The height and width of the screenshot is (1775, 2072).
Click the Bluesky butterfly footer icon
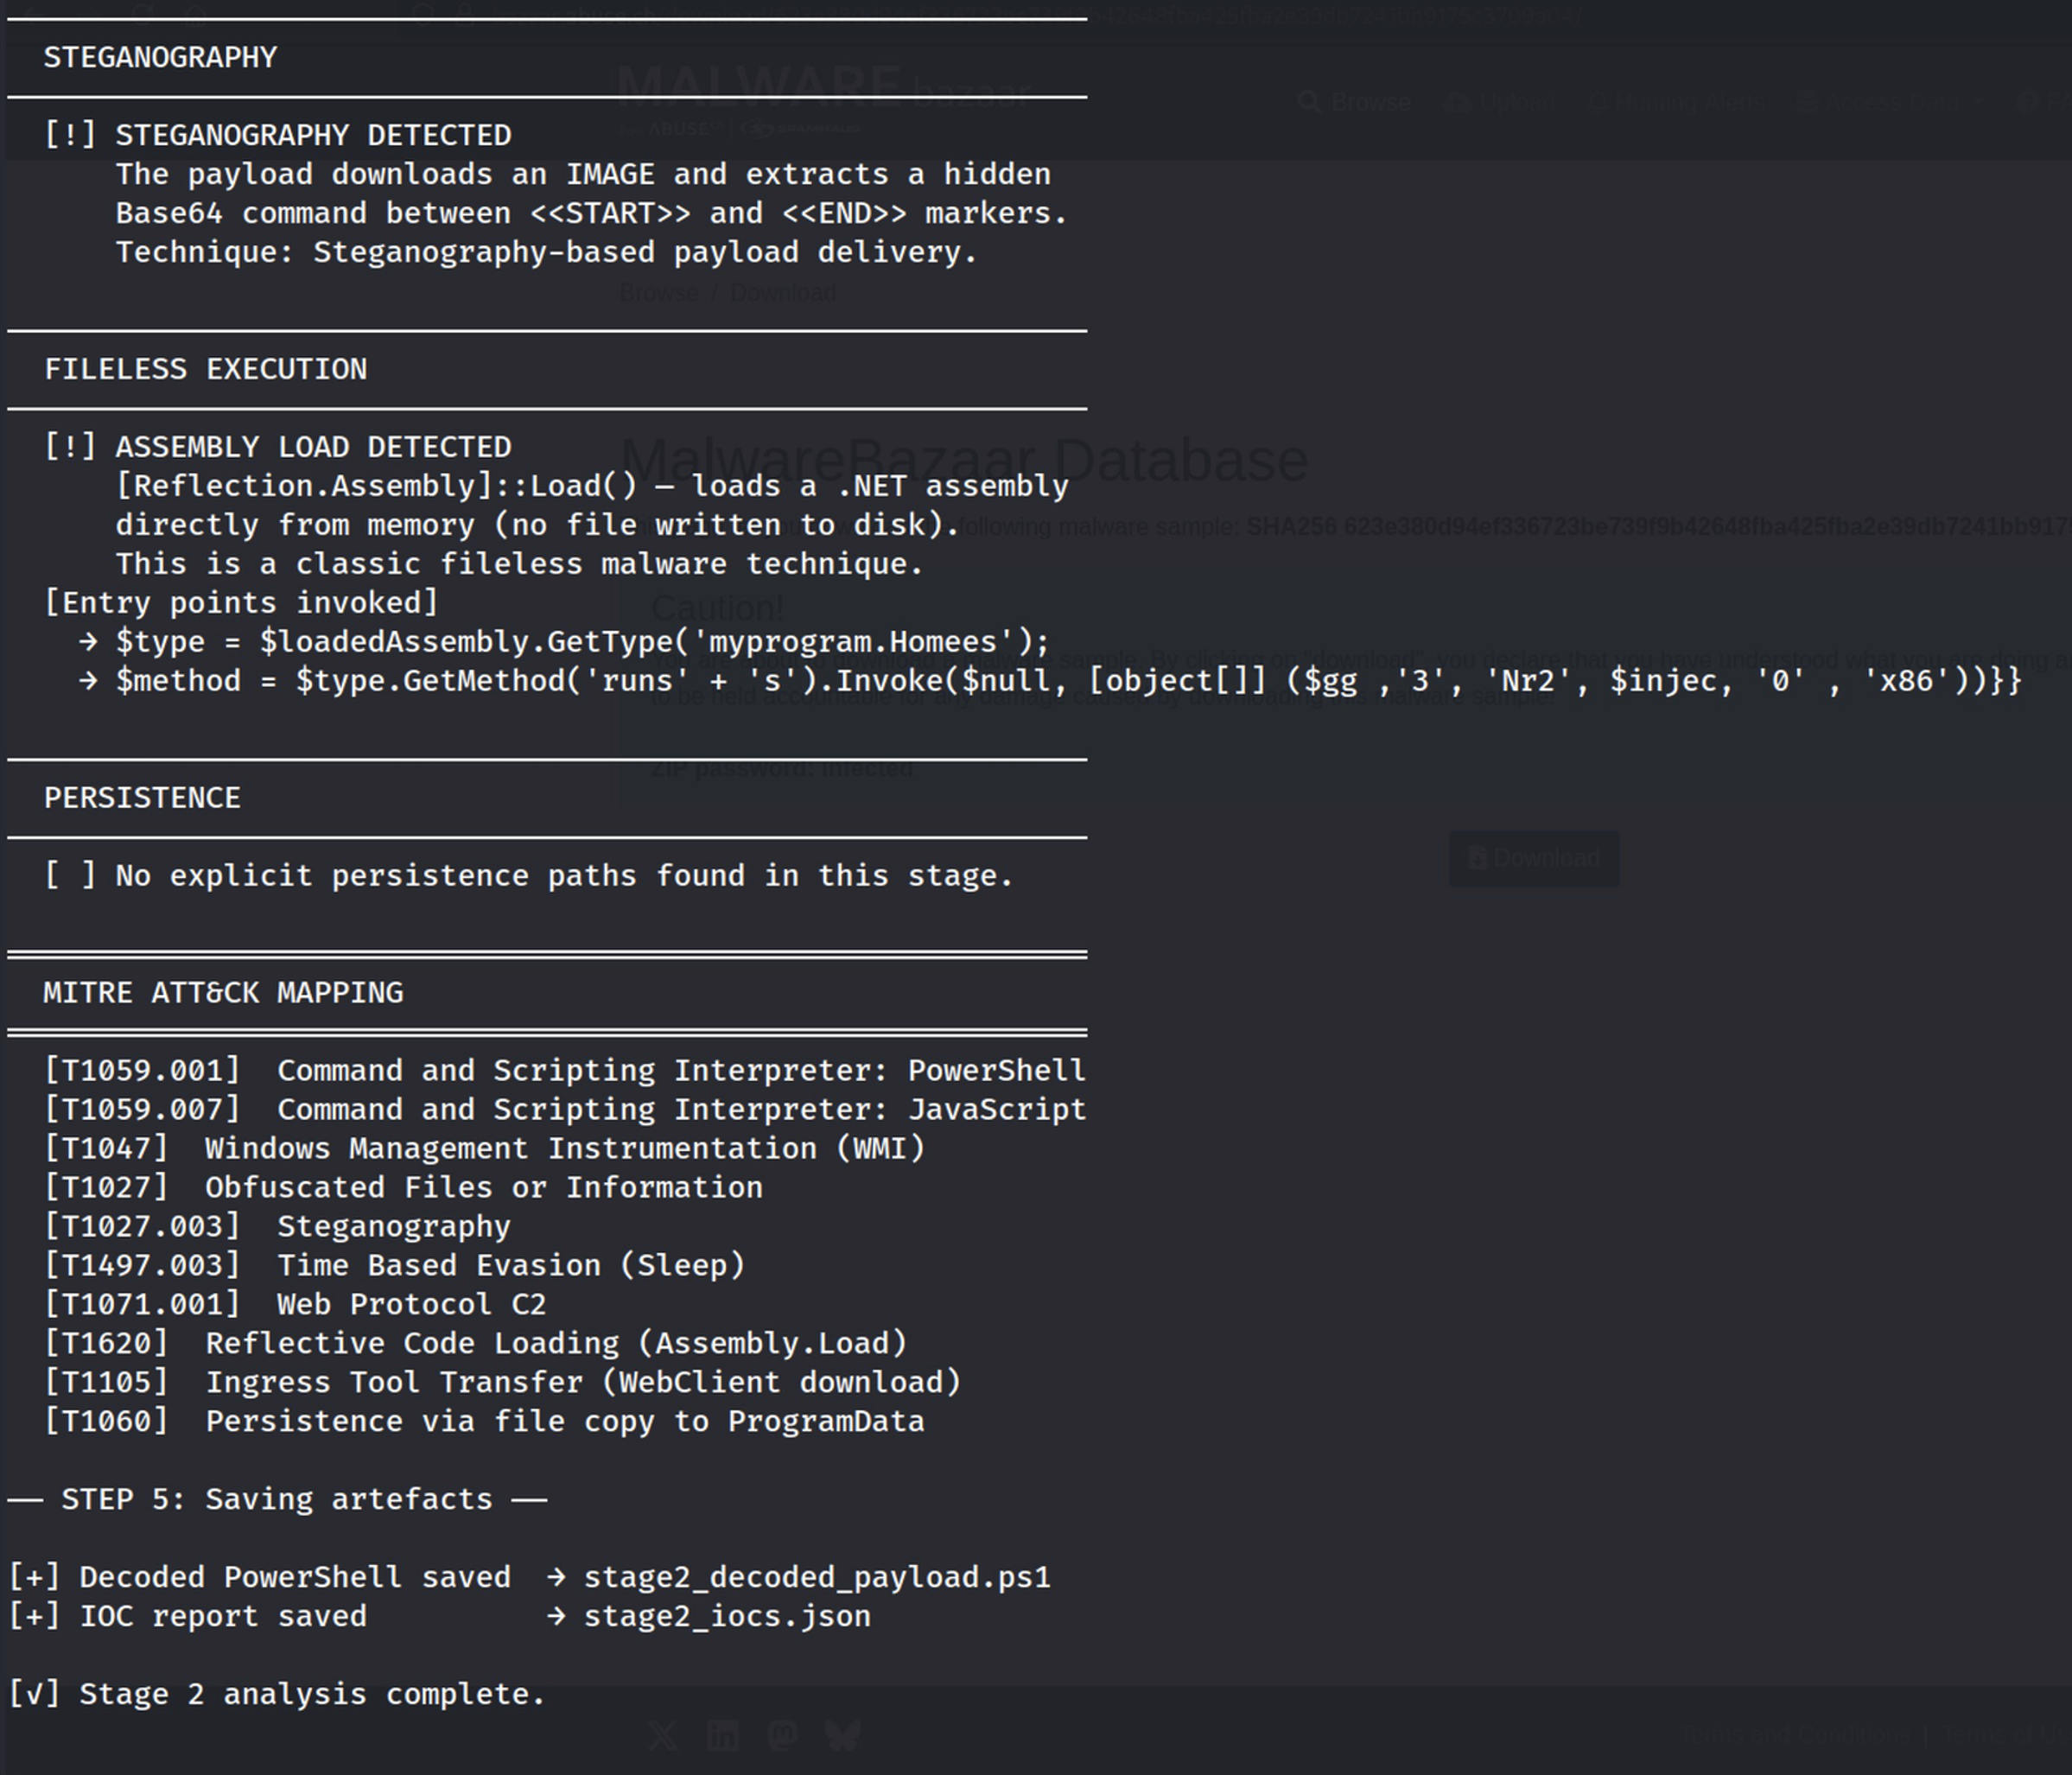(843, 1737)
